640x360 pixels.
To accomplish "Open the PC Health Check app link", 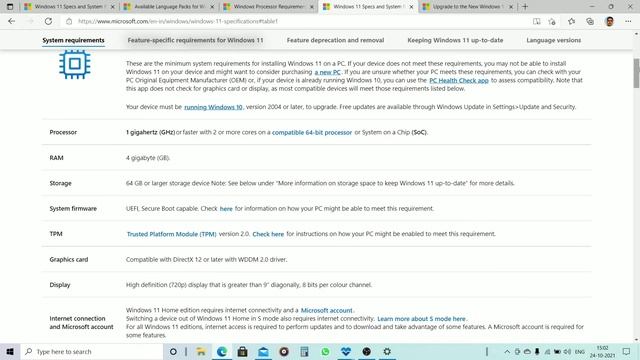I will click(459, 80).
